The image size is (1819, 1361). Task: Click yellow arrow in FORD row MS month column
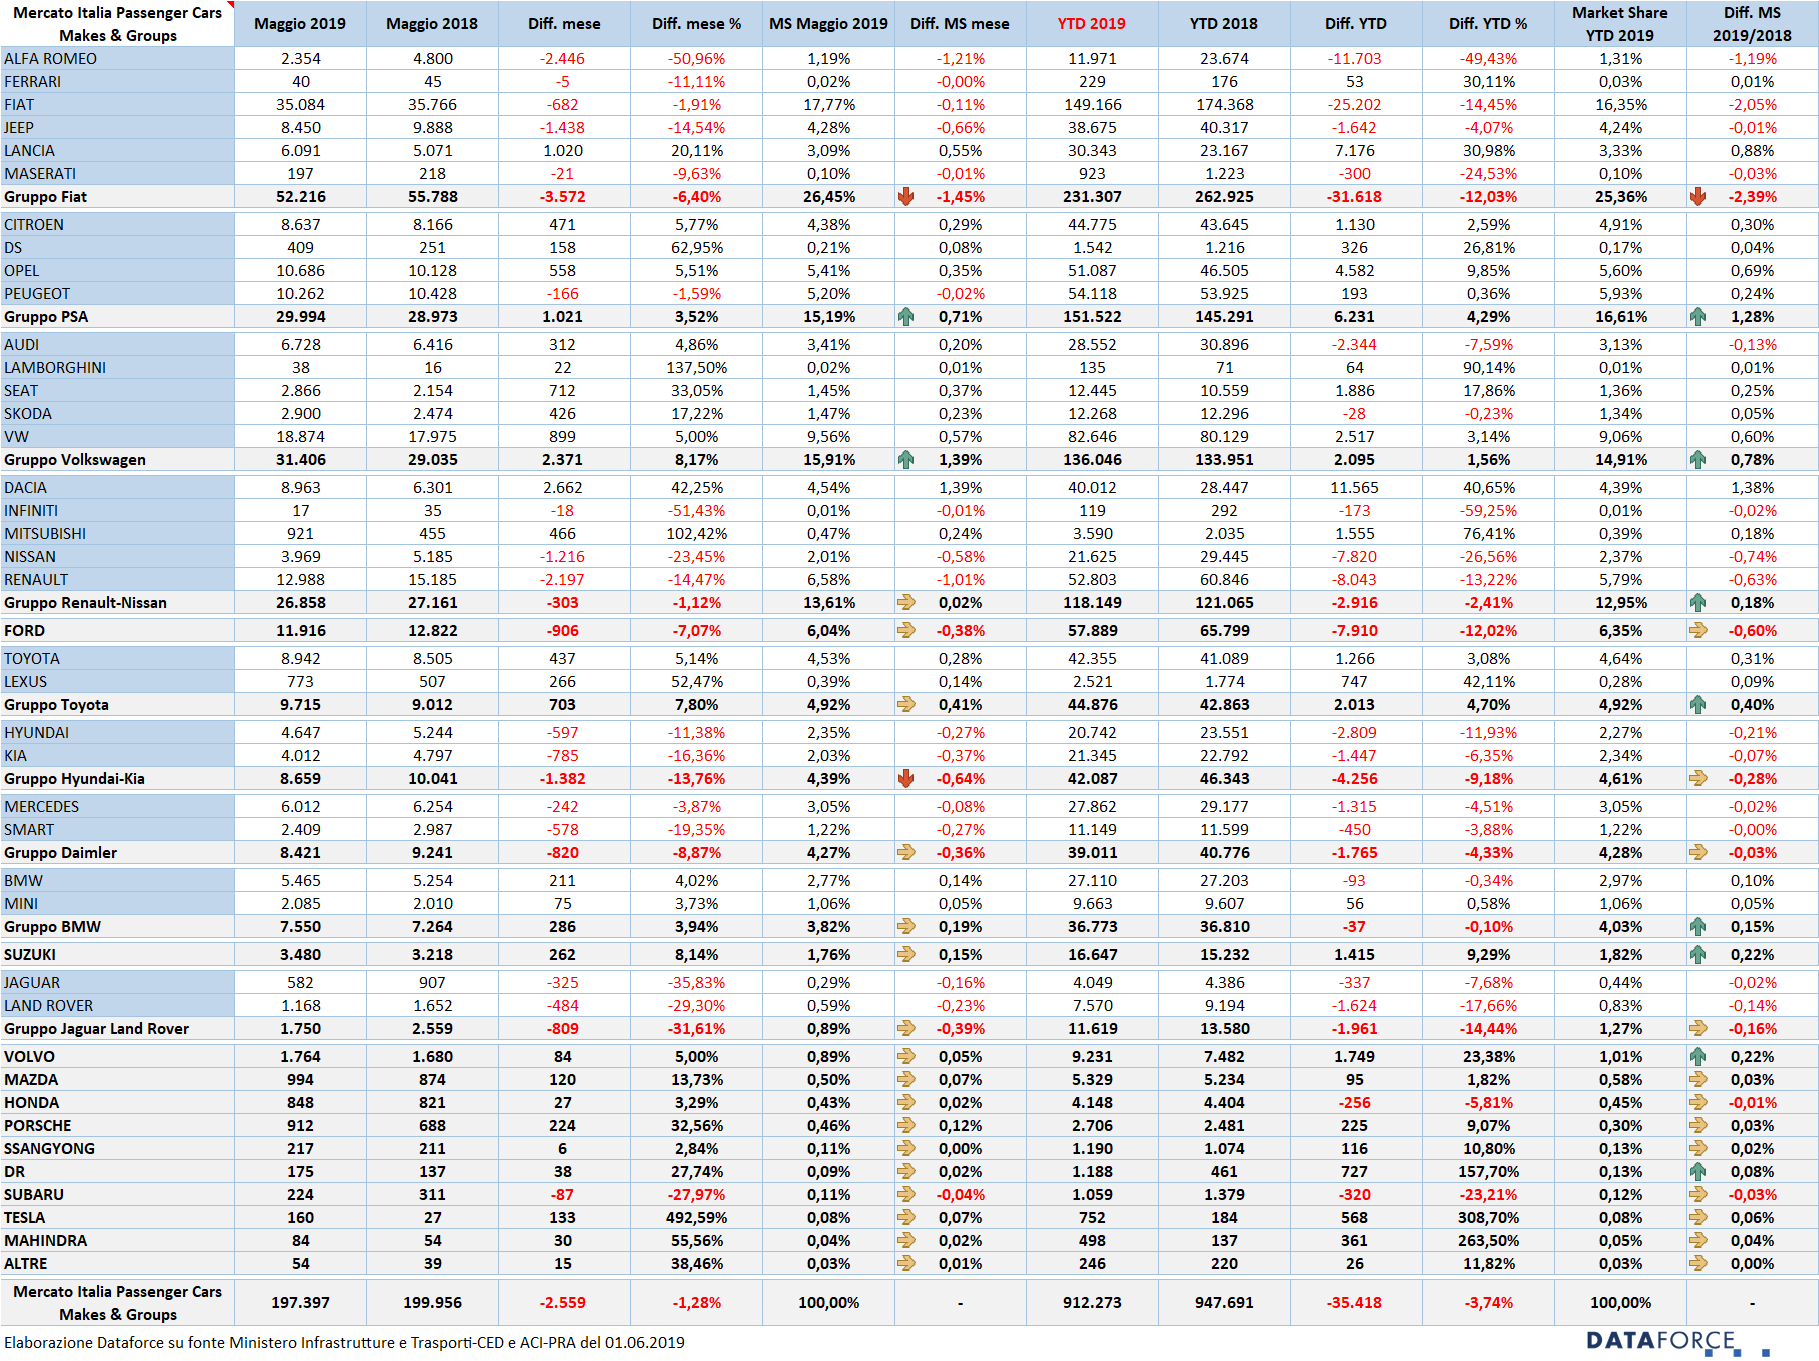click(906, 631)
